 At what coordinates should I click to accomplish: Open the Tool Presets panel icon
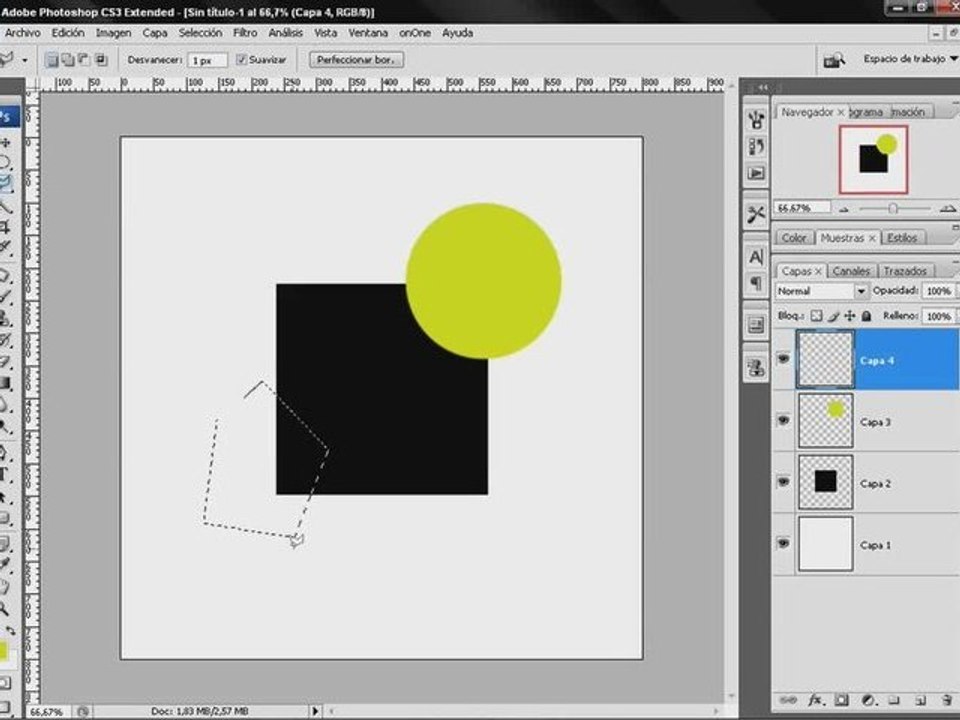[x=756, y=214]
